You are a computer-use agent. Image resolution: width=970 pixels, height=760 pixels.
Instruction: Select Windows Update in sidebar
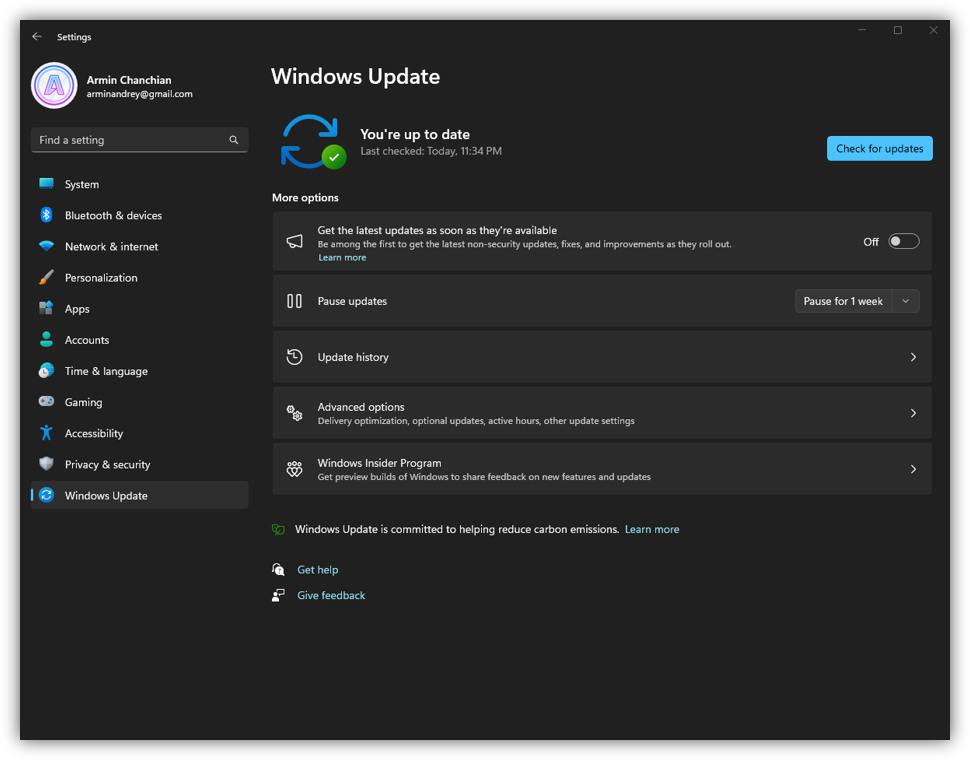point(140,495)
